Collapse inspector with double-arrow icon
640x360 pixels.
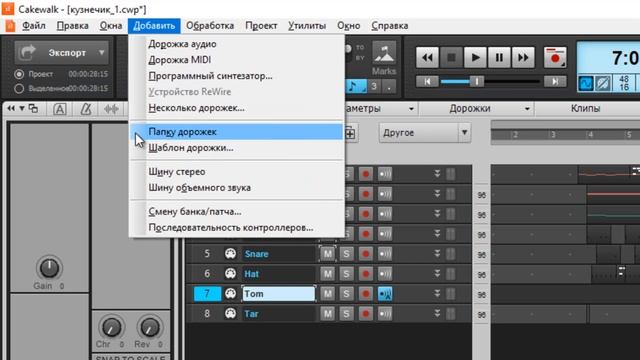[11, 109]
